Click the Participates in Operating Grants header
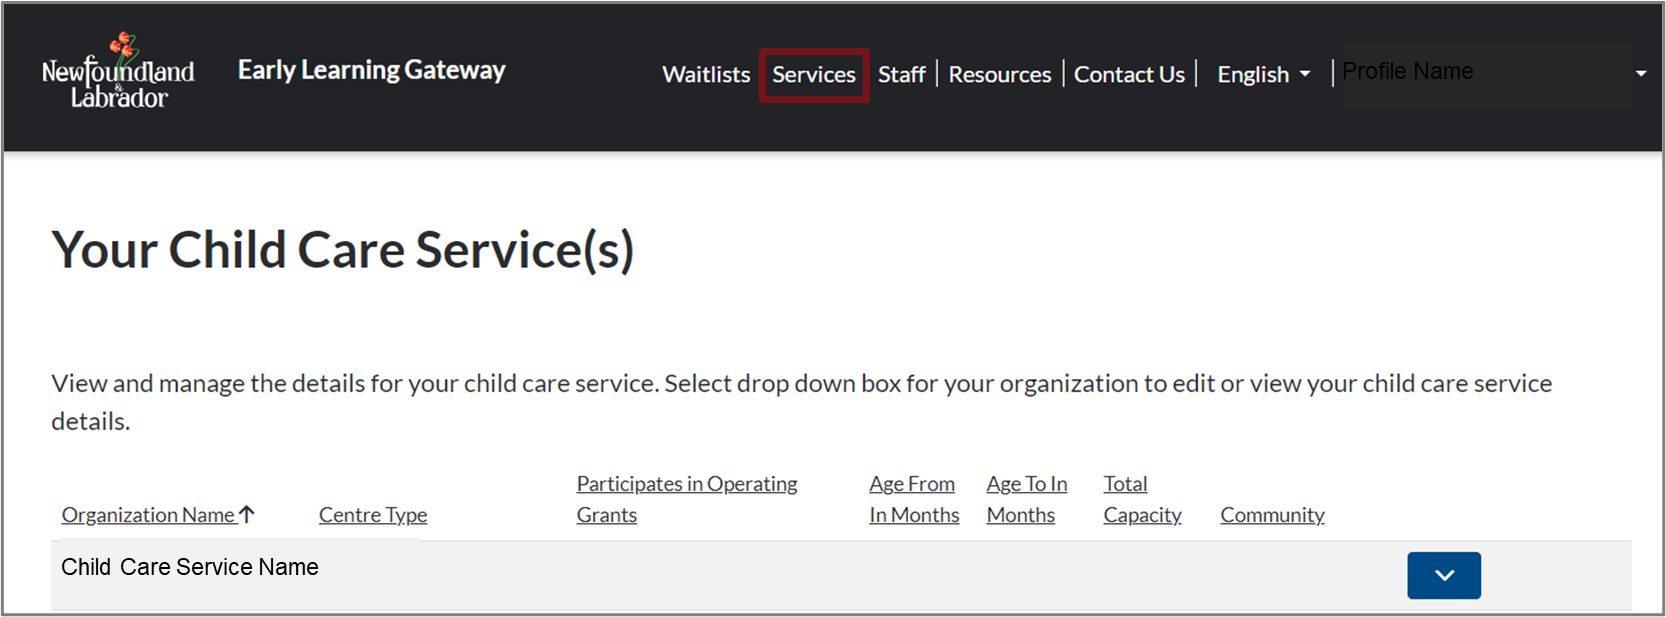1666x617 pixels. 686,499
